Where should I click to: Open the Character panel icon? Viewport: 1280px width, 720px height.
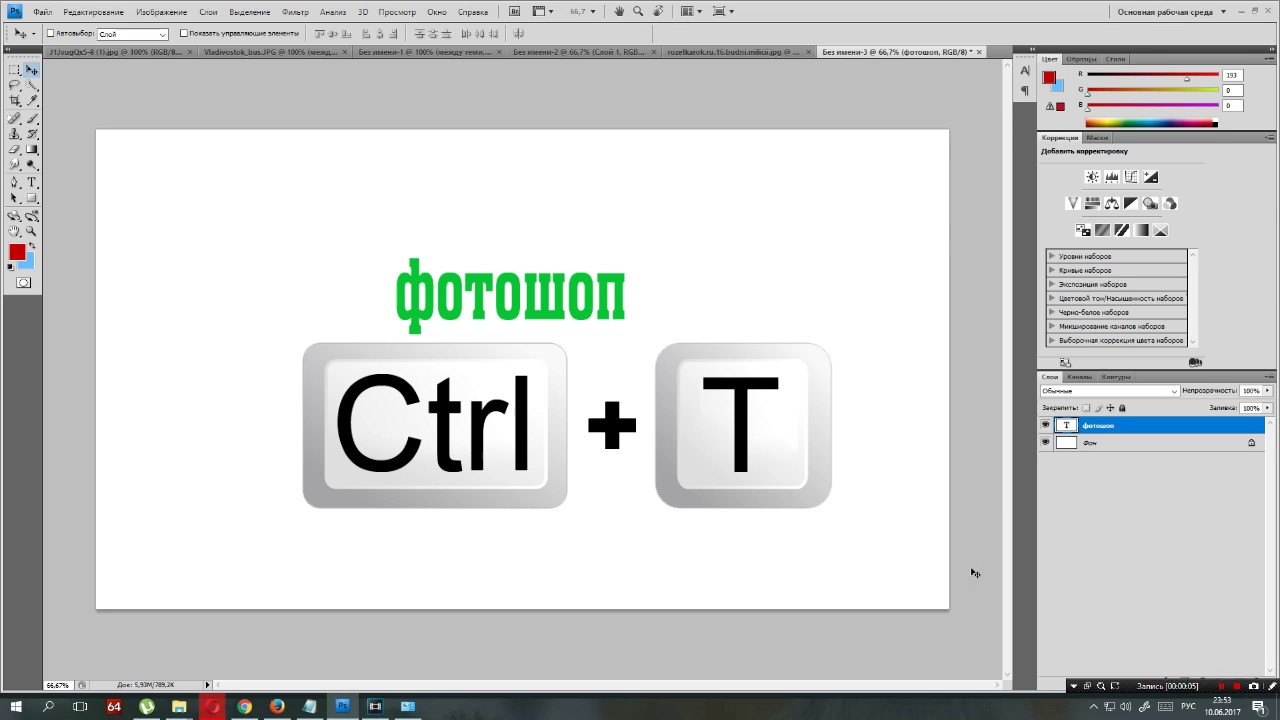(x=1025, y=71)
